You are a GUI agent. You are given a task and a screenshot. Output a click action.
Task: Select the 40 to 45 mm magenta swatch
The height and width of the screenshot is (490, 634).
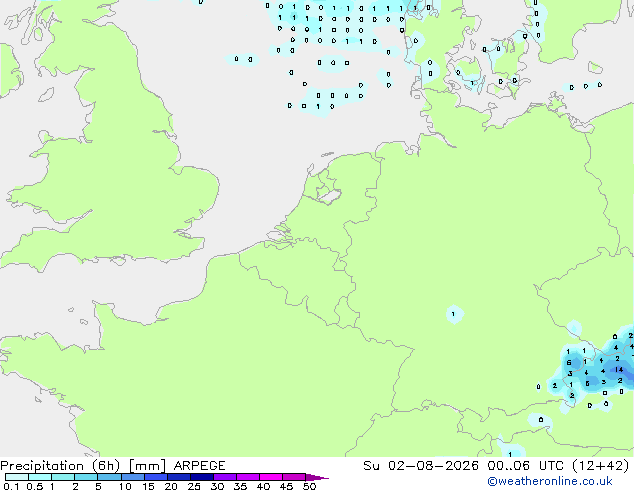pos(271,477)
